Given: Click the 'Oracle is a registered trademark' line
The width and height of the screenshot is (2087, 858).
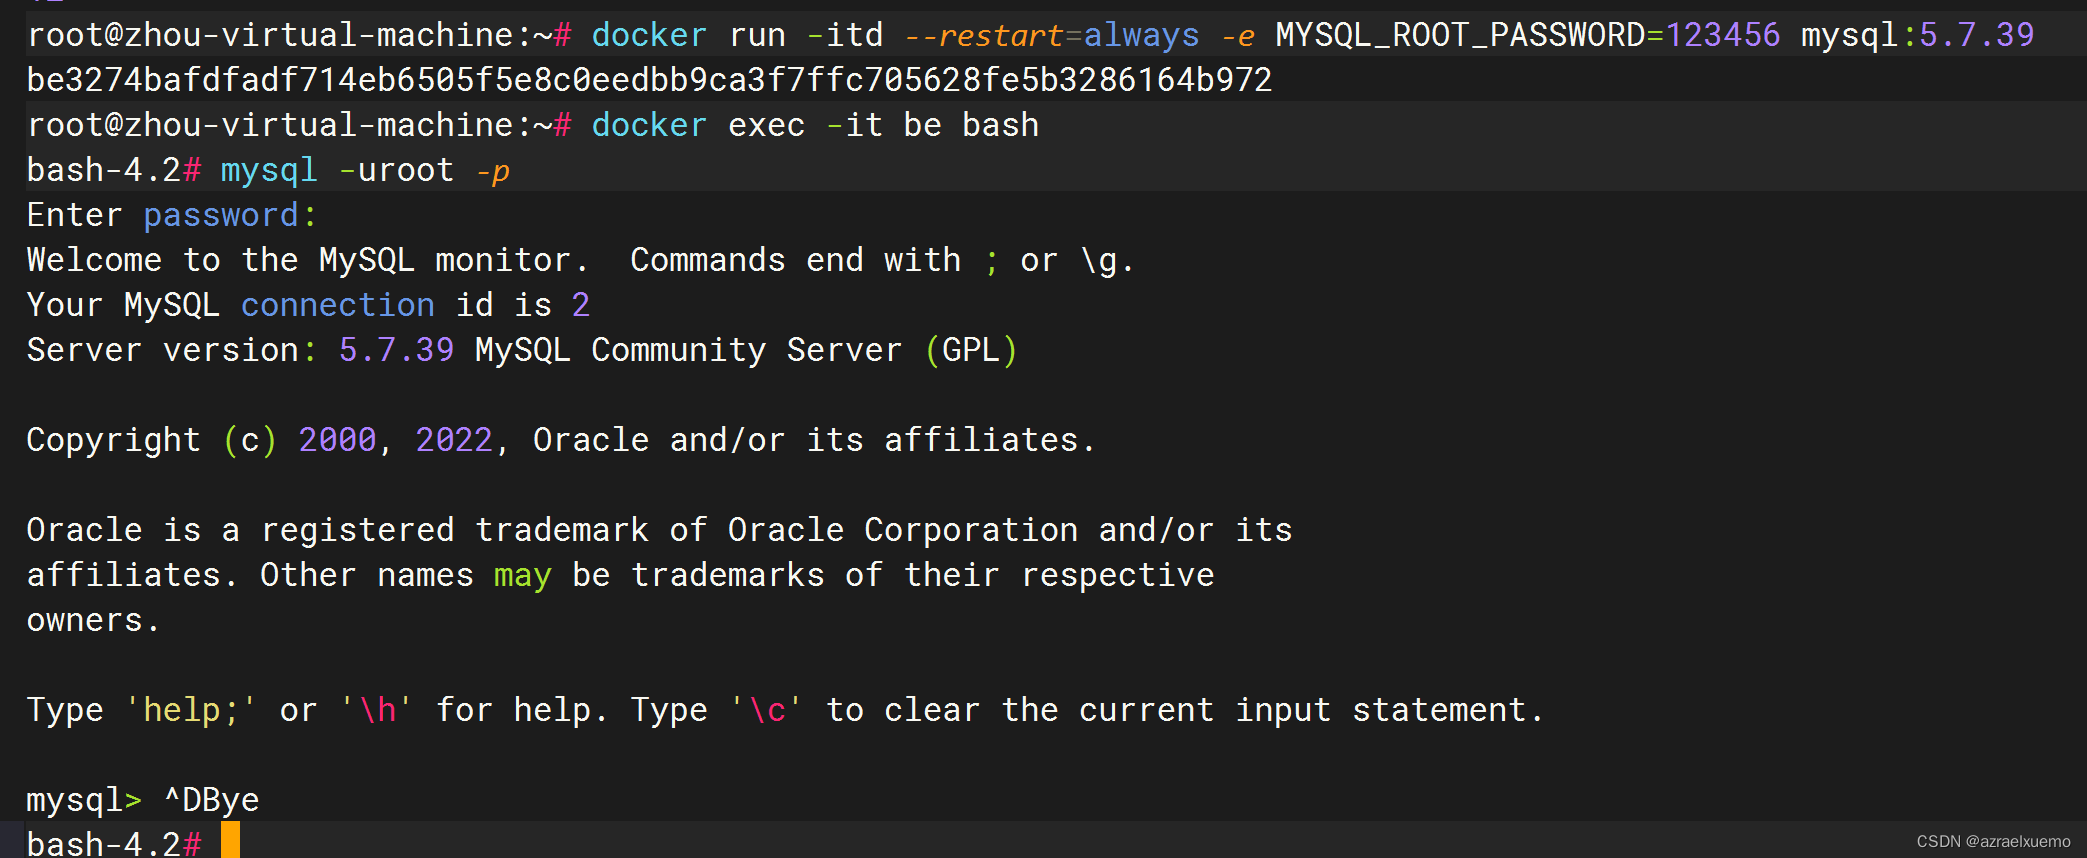Looking at the screenshot, I should 659,530.
